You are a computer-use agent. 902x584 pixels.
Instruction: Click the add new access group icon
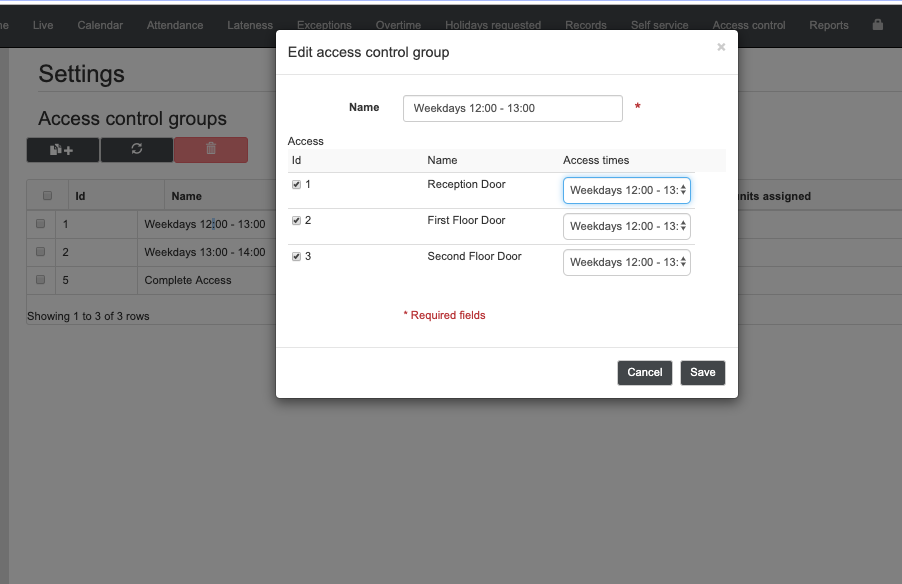62,149
